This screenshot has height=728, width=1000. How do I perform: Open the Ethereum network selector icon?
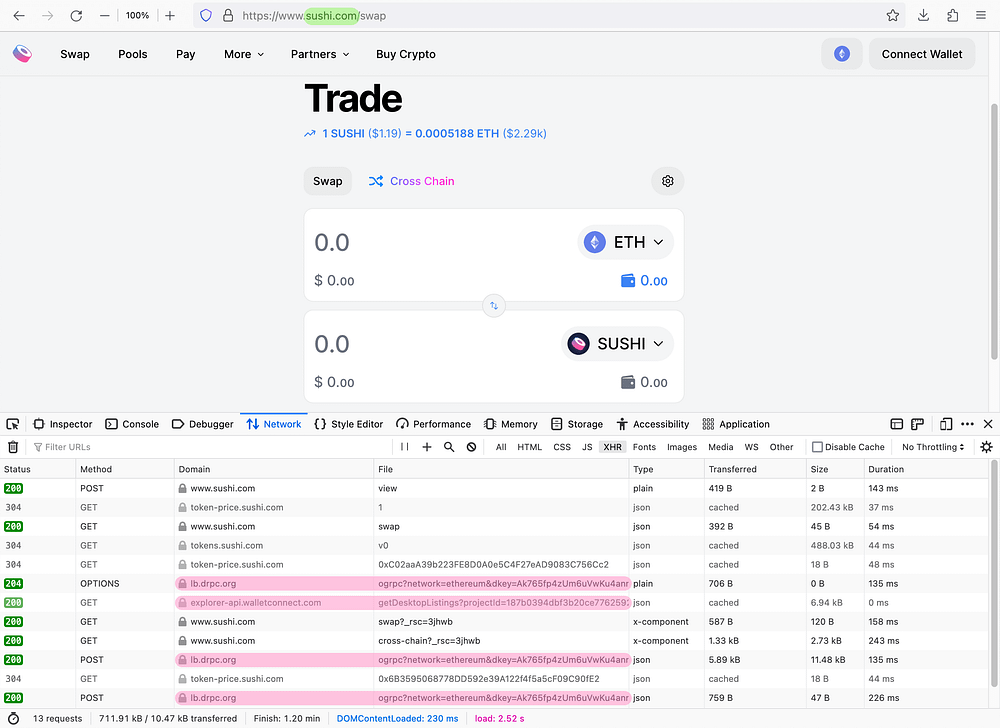(x=842, y=54)
